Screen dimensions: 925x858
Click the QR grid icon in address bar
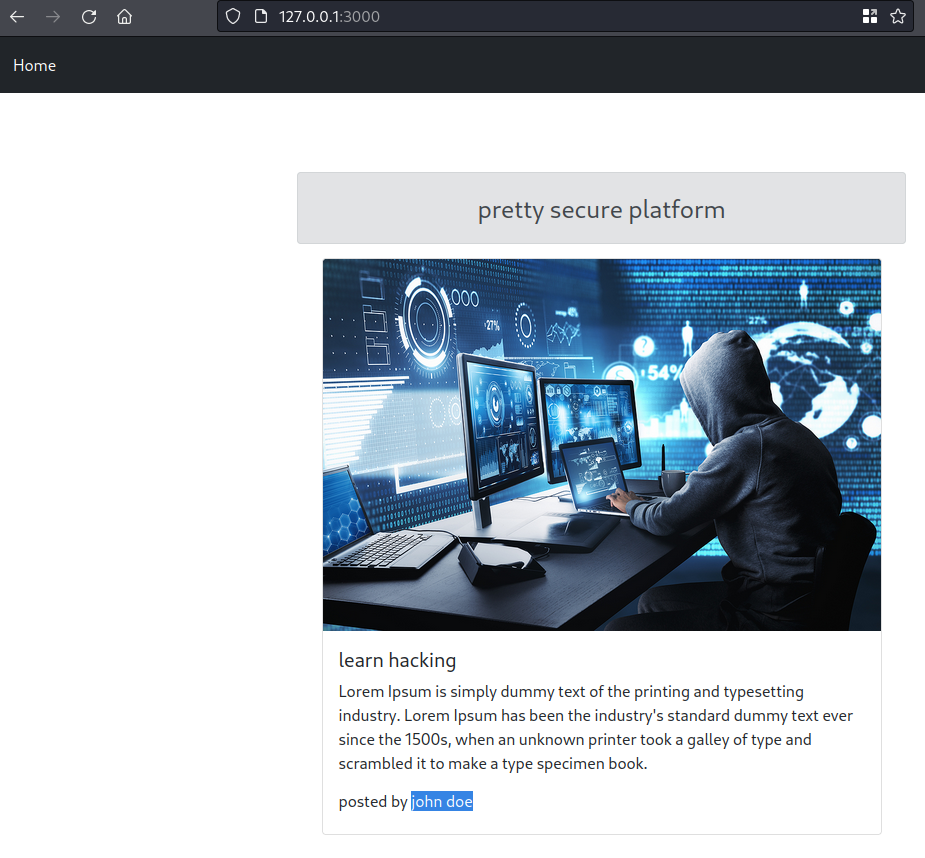(x=870, y=17)
